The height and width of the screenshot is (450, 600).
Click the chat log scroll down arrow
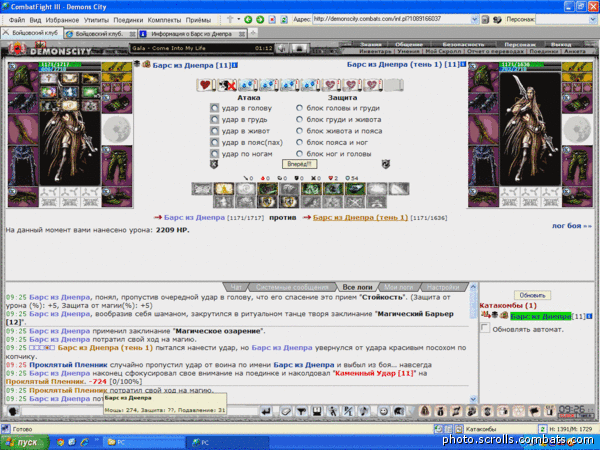click(473, 399)
